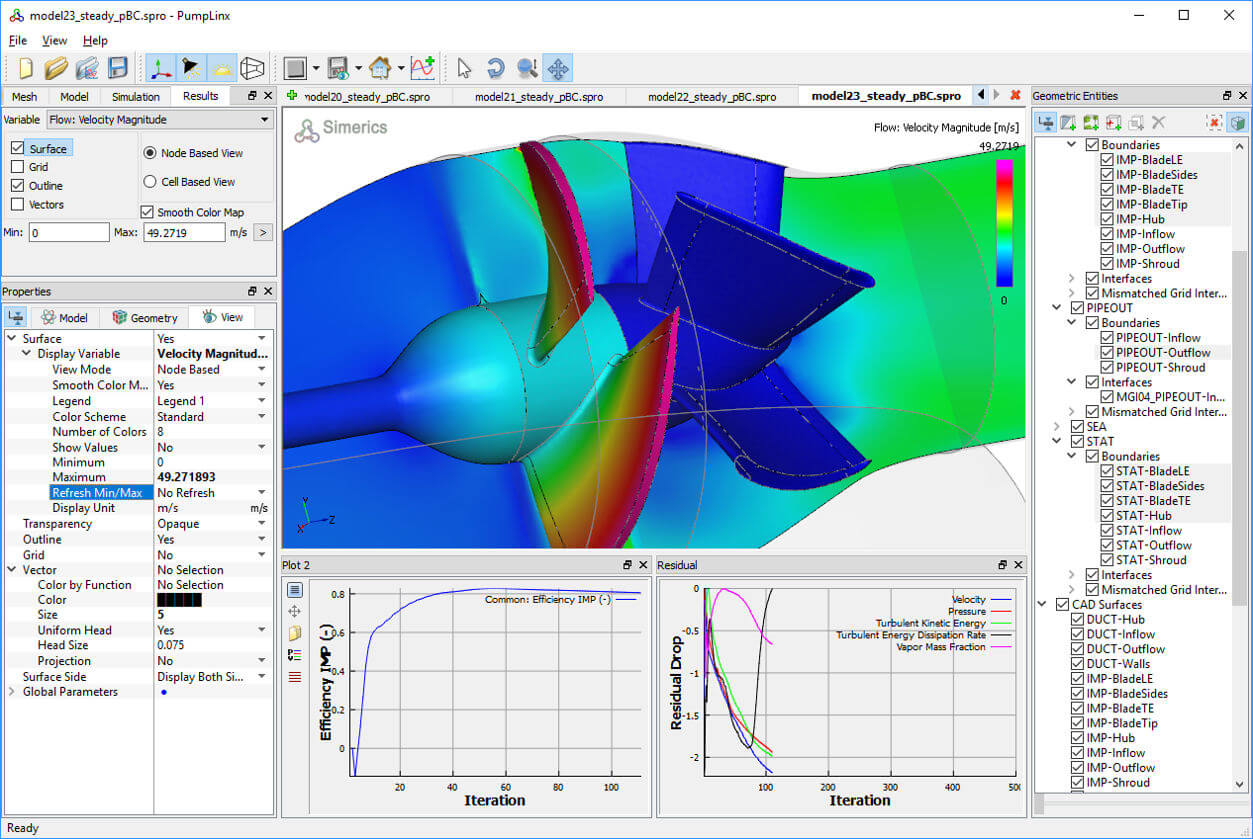This screenshot has height=839, width=1253.
Task: Open the Refresh Min/Max No Refresh dropdown
Action: click(212, 493)
